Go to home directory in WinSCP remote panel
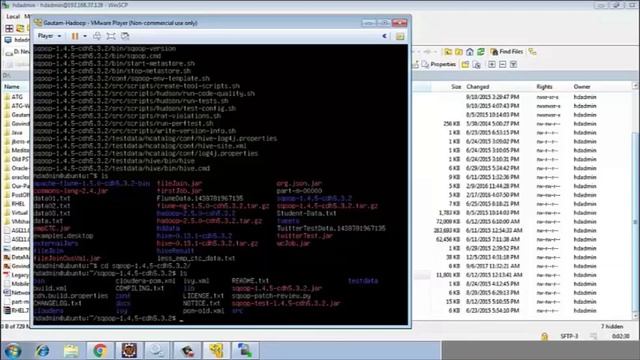Viewport: 640px width, 360px height. click(x=470, y=52)
